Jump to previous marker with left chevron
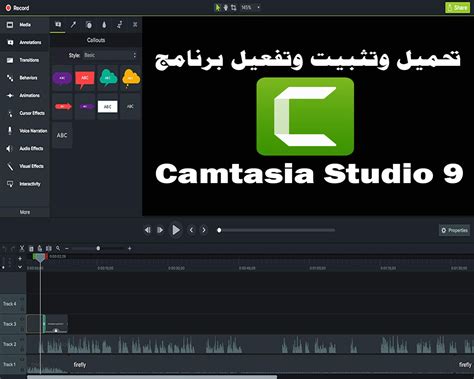 tap(191, 230)
